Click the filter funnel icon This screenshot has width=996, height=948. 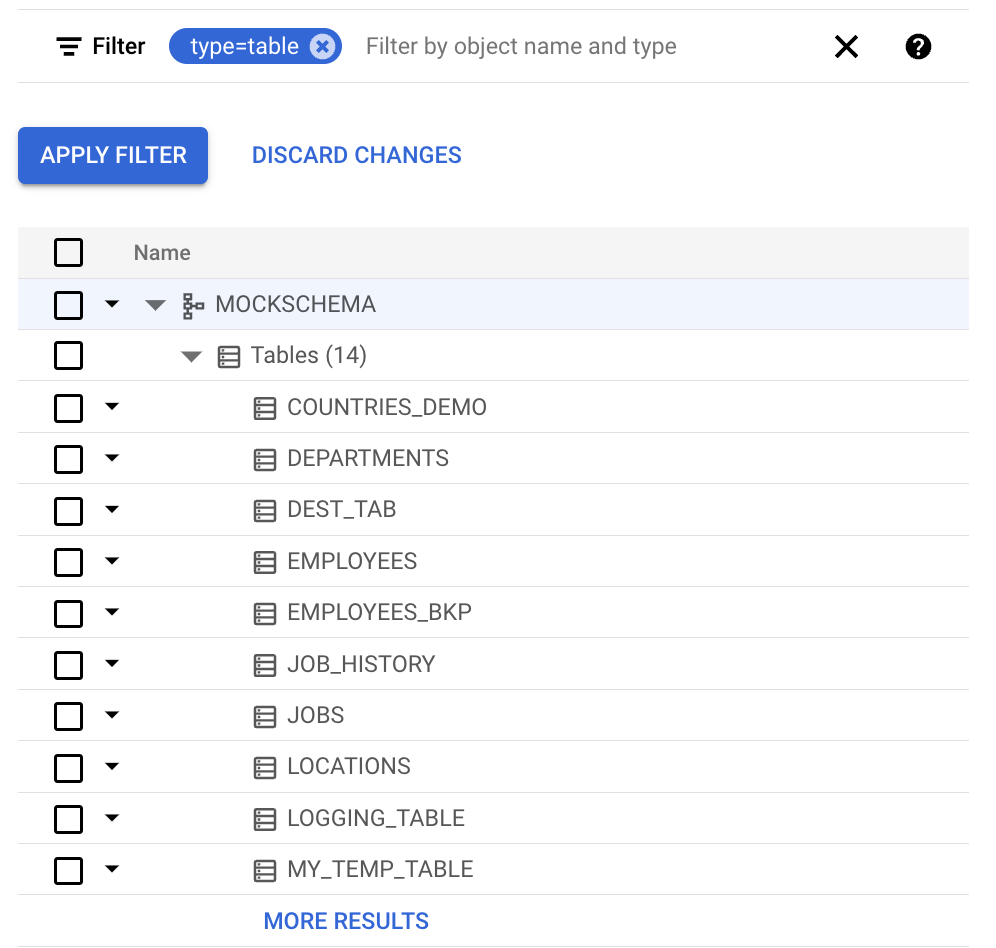(x=66, y=46)
